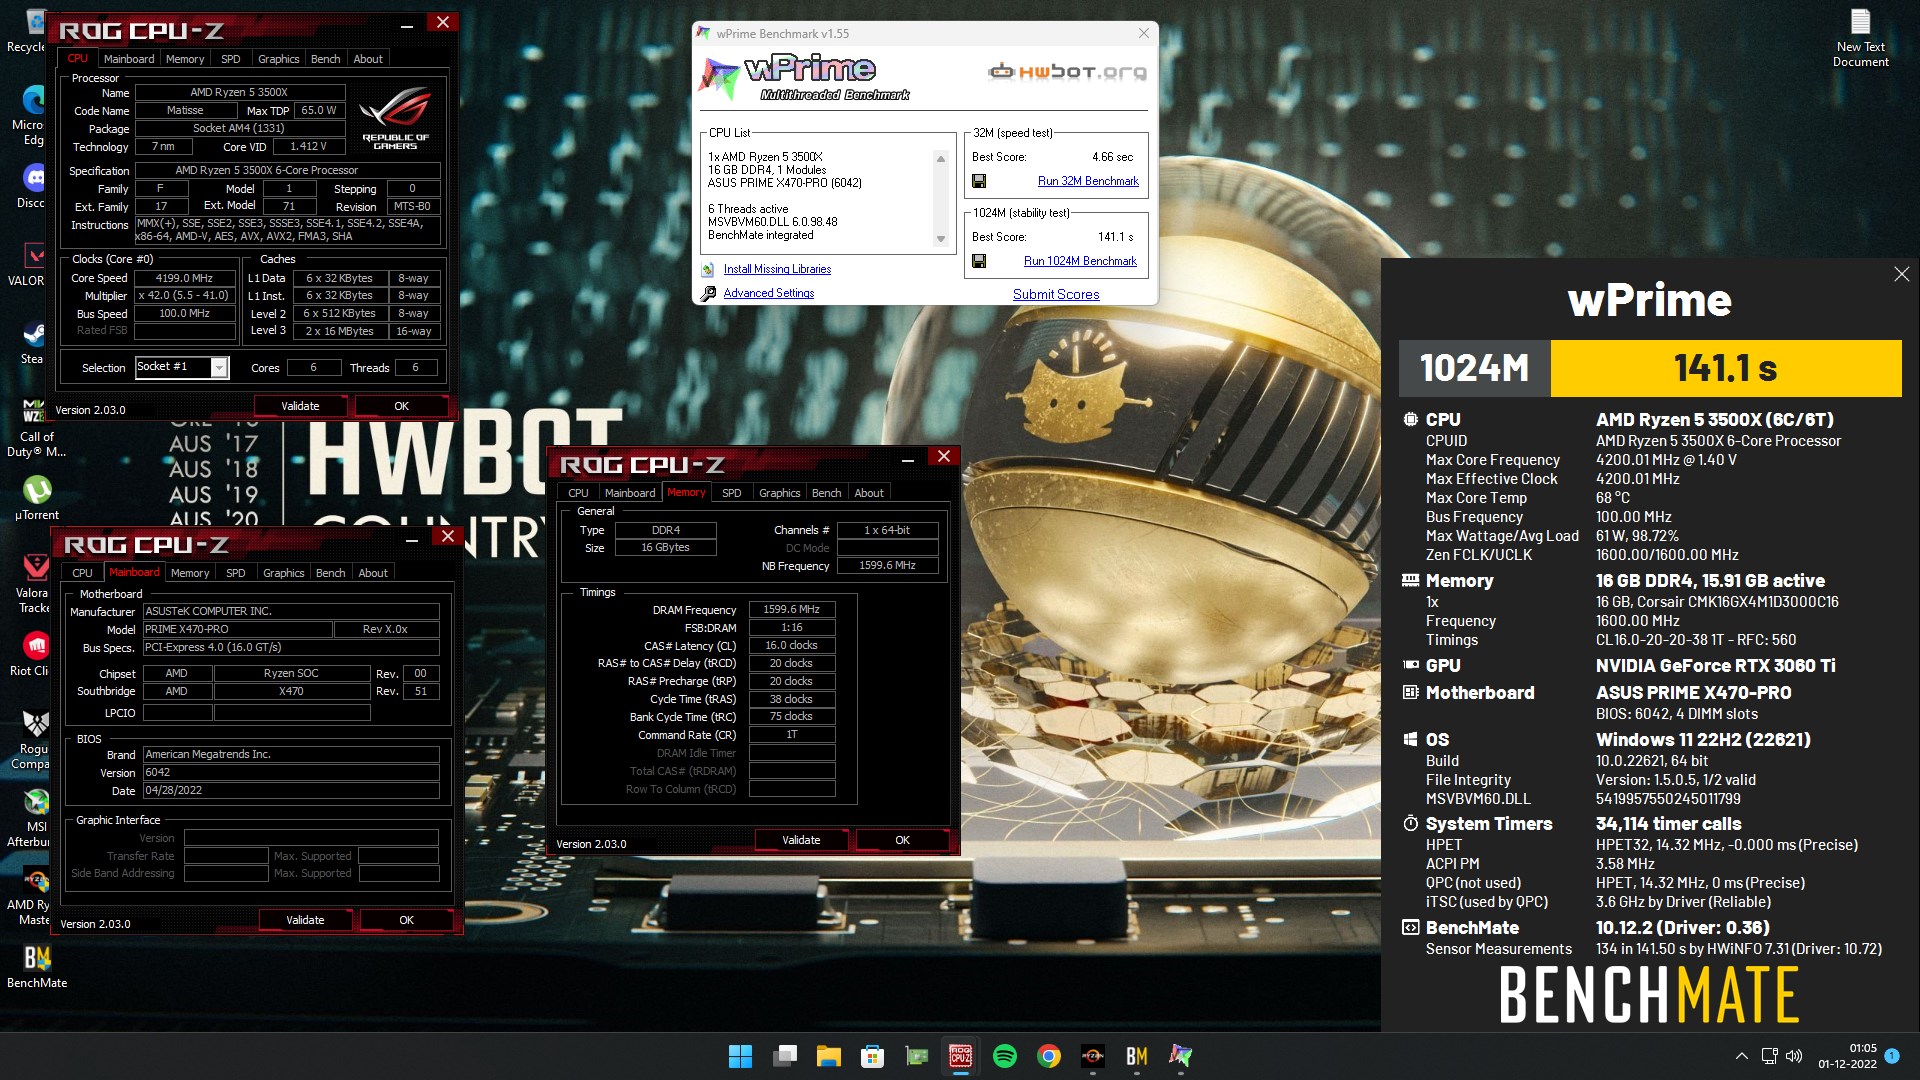Click the yellow 141.1 s result box

(x=1725, y=368)
